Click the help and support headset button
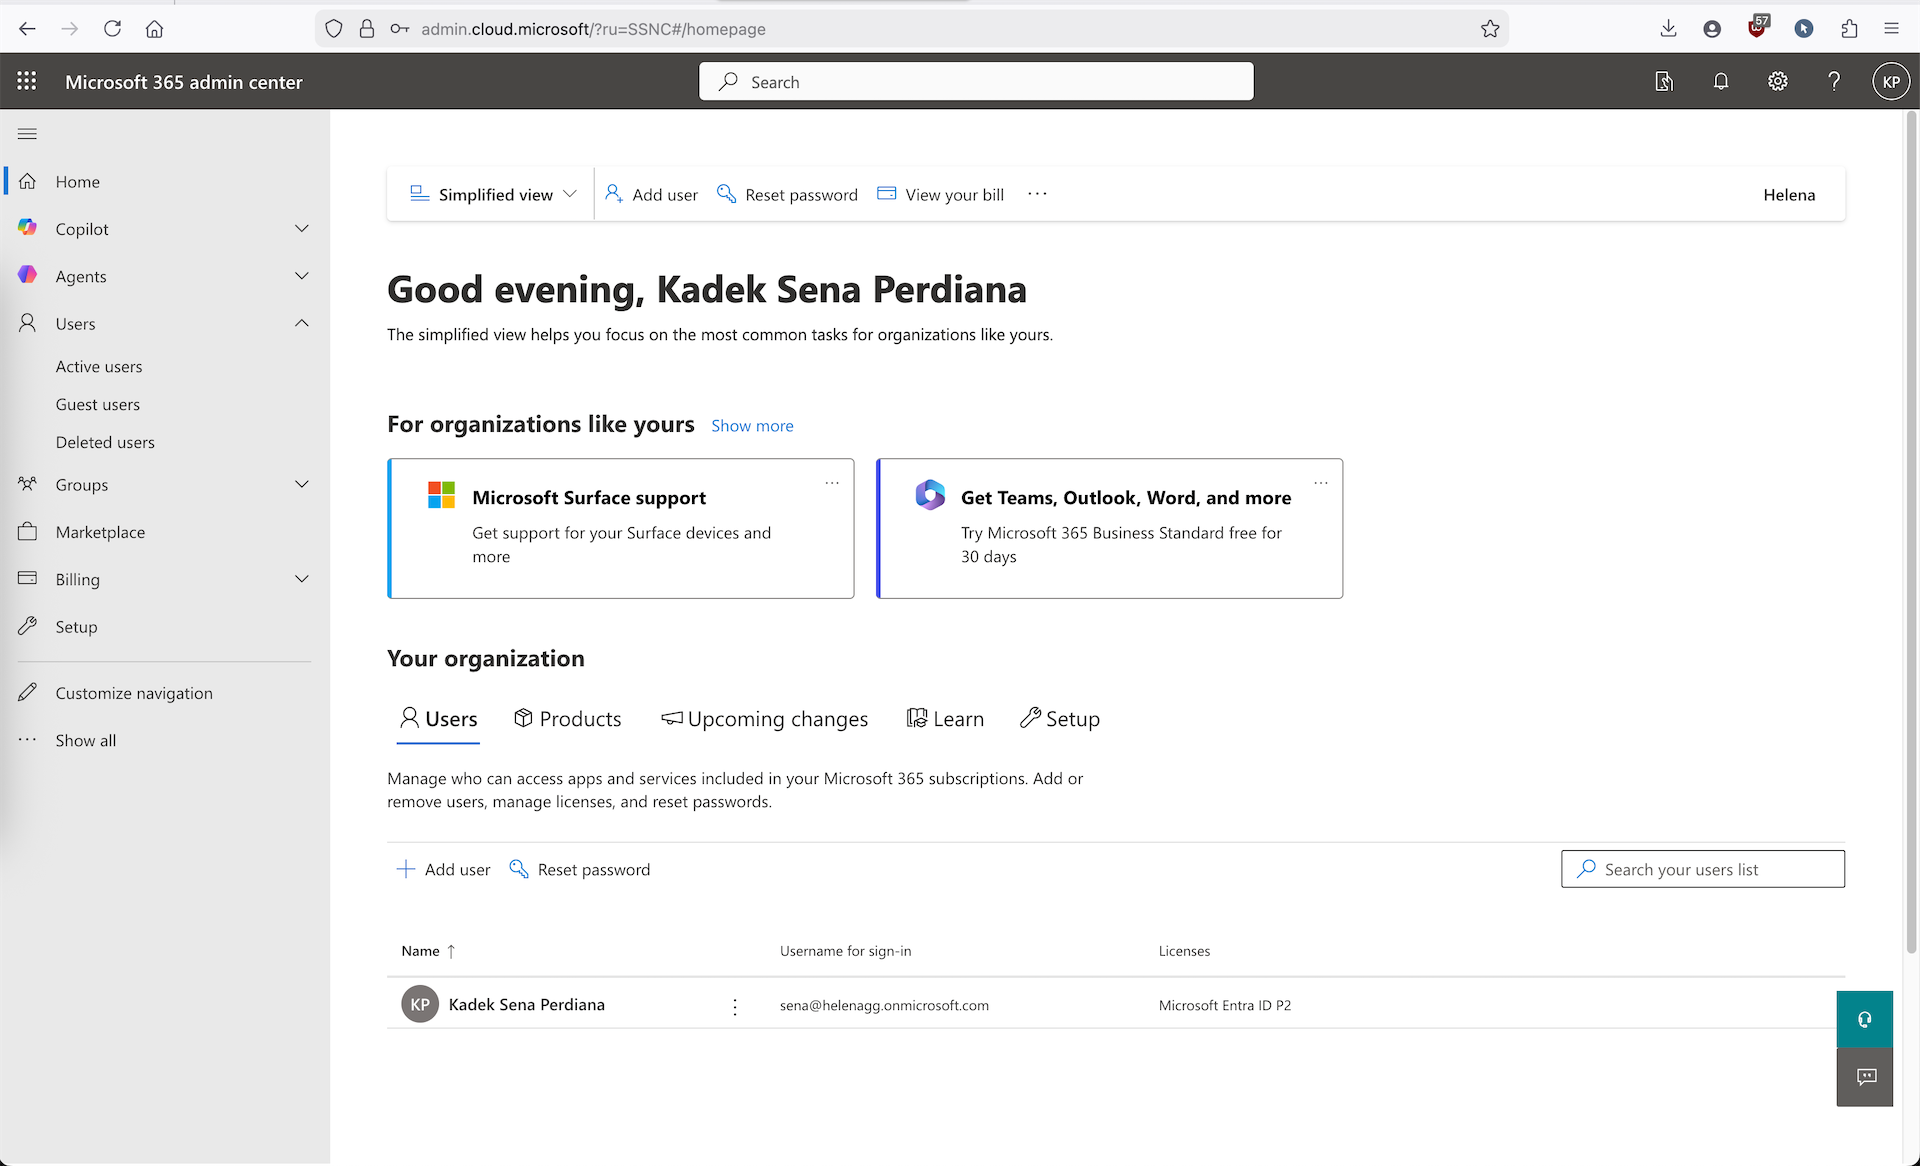This screenshot has height=1166, width=1920. coord(1864,1019)
